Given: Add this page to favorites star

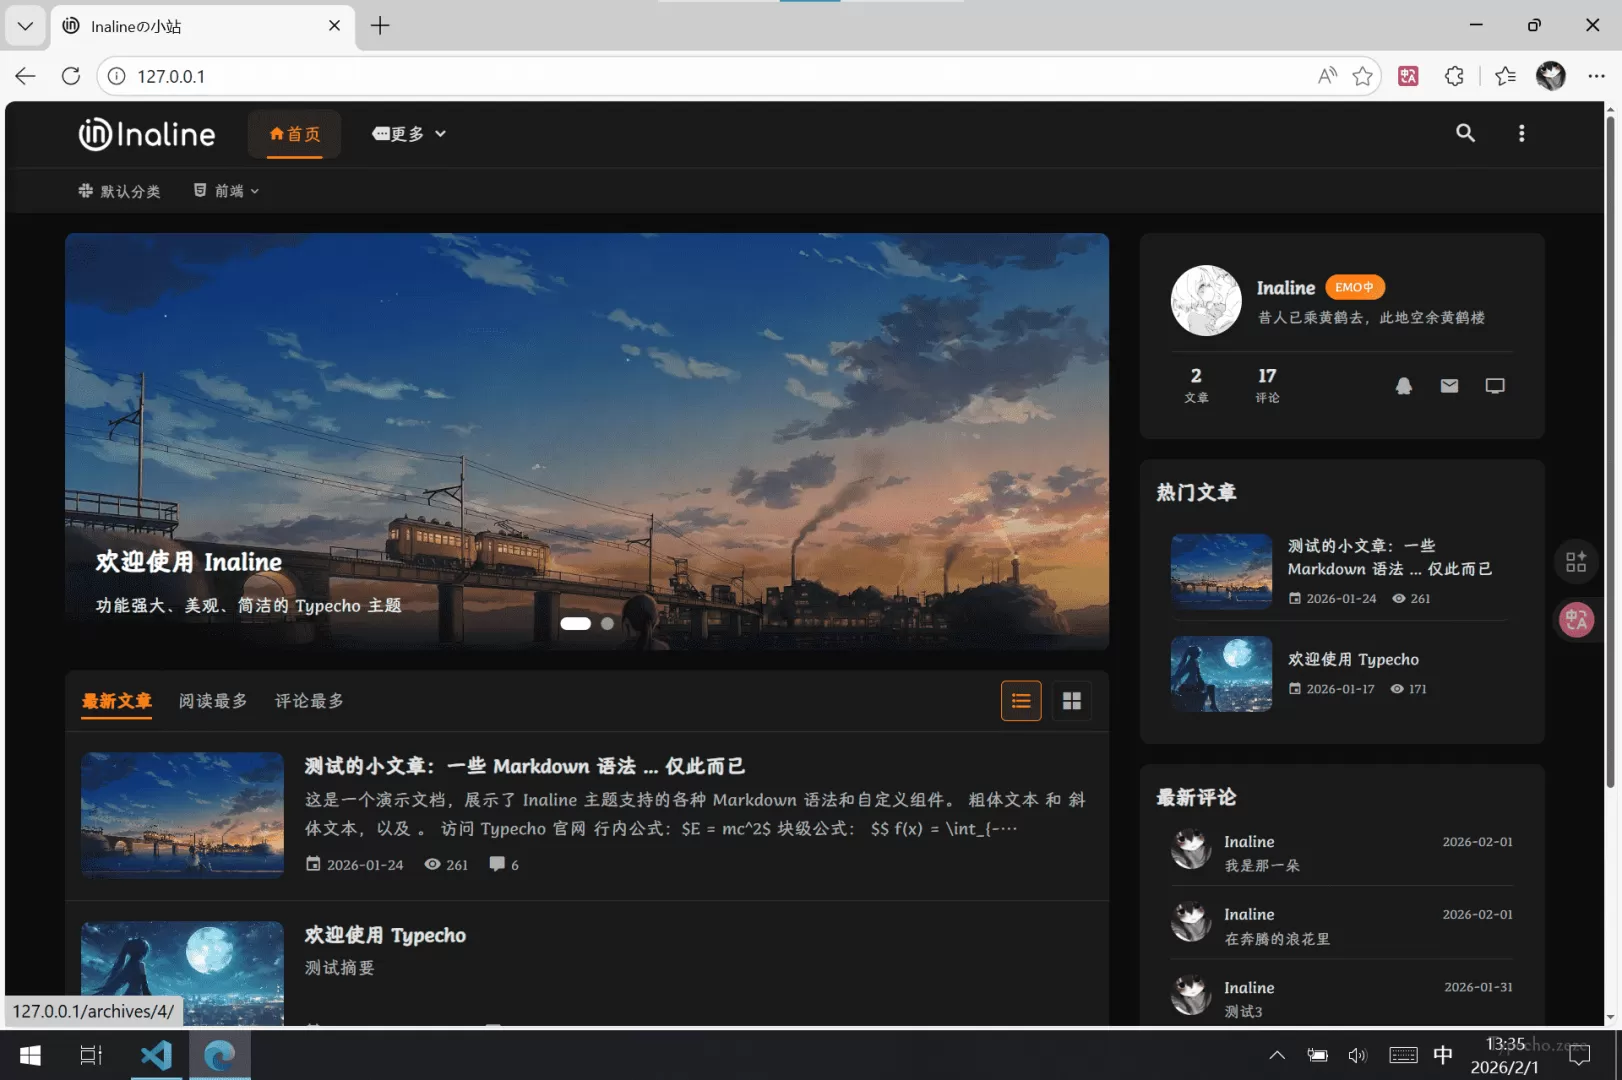Looking at the screenshot, I should tap(1362, 76).
